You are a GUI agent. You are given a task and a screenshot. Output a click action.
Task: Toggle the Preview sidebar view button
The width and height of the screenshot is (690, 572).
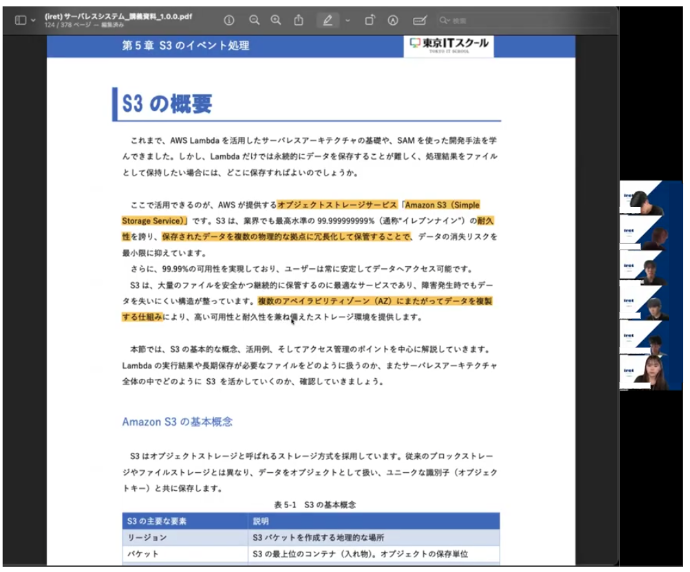(x=20, y=20)
